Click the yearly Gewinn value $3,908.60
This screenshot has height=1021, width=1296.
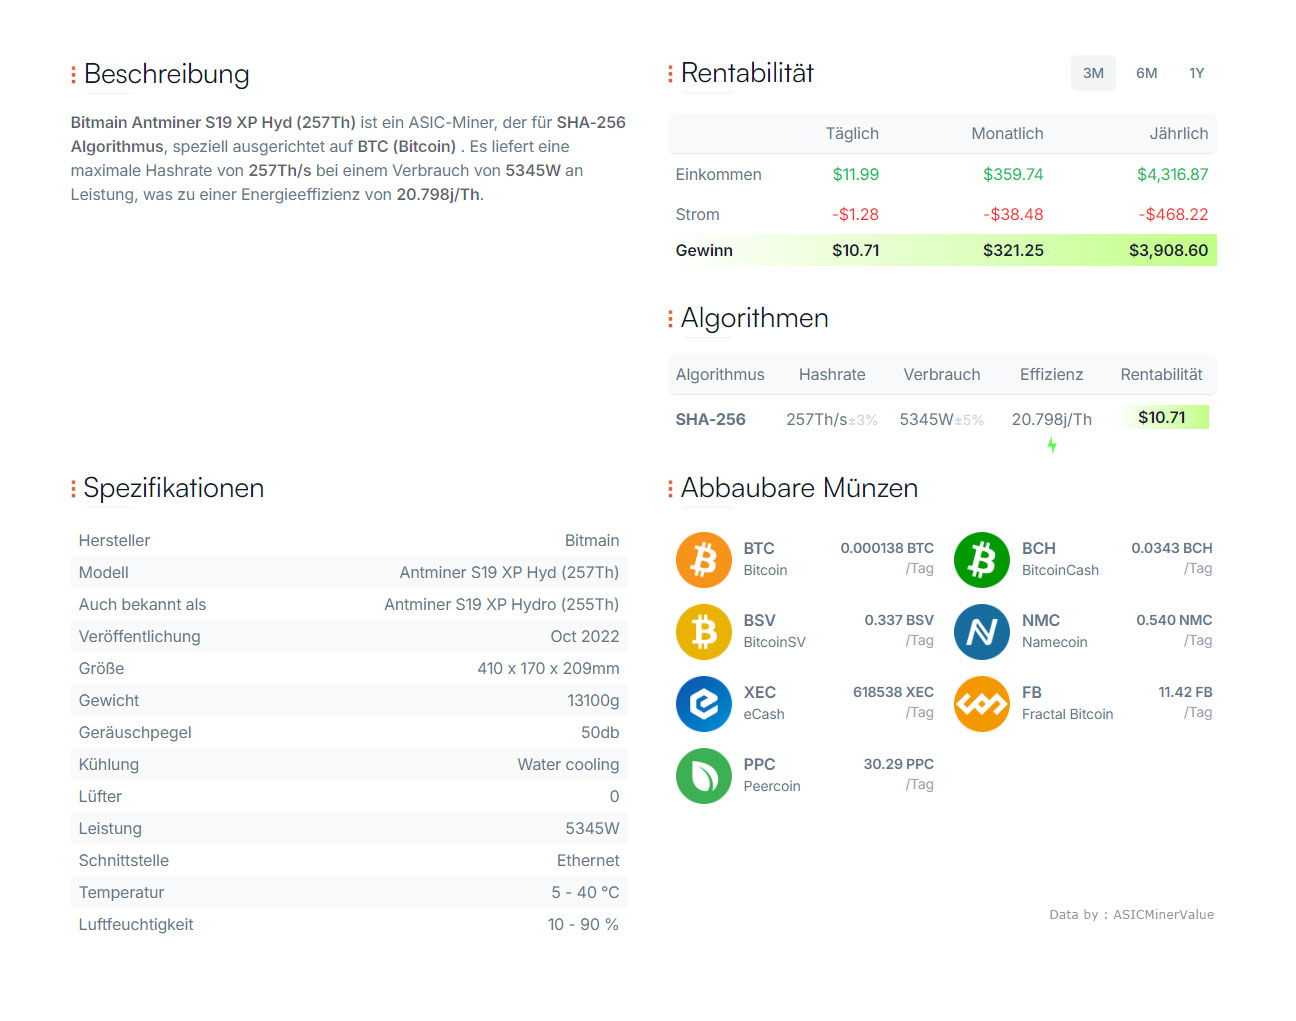pos(1168,250)
